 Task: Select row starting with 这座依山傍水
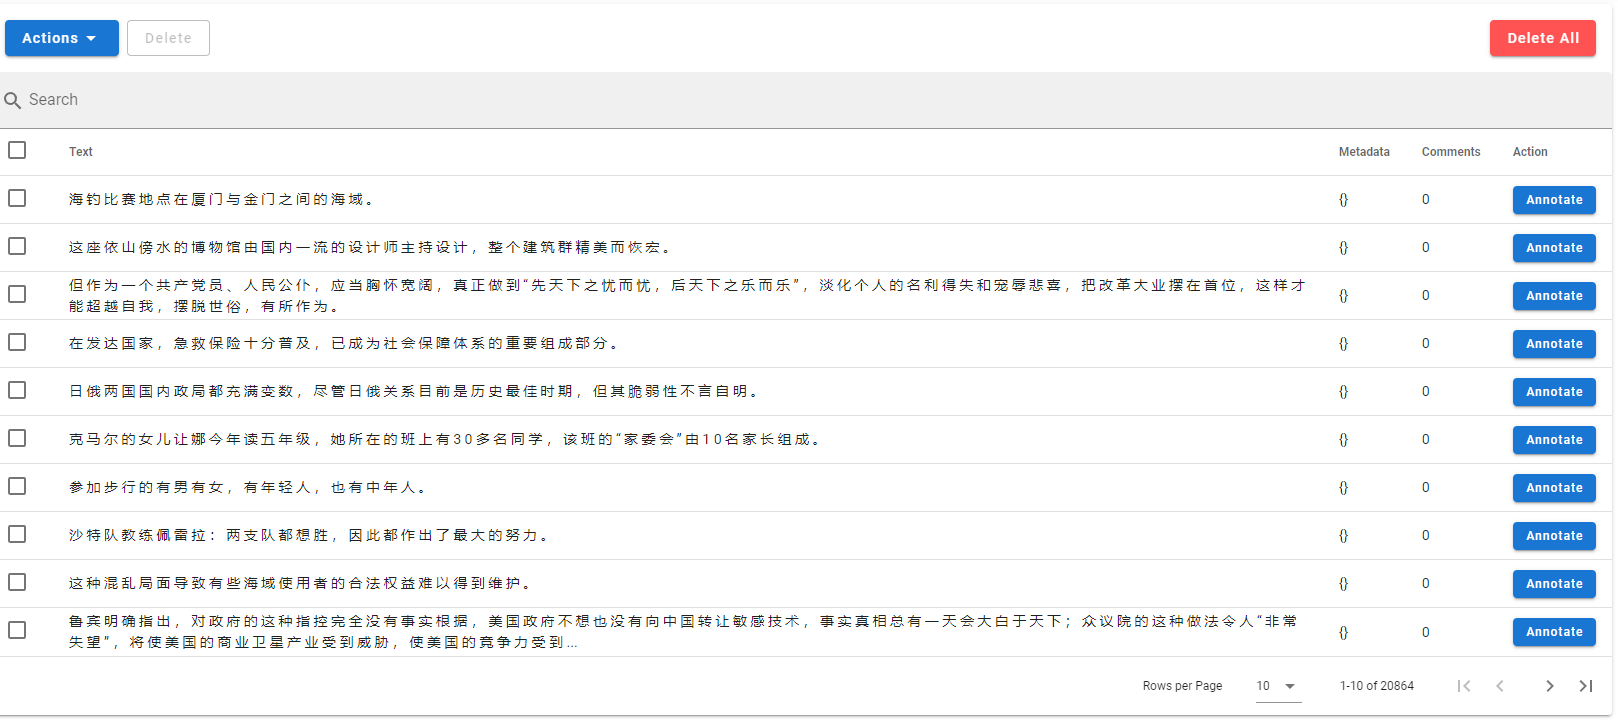click(17, 246)
